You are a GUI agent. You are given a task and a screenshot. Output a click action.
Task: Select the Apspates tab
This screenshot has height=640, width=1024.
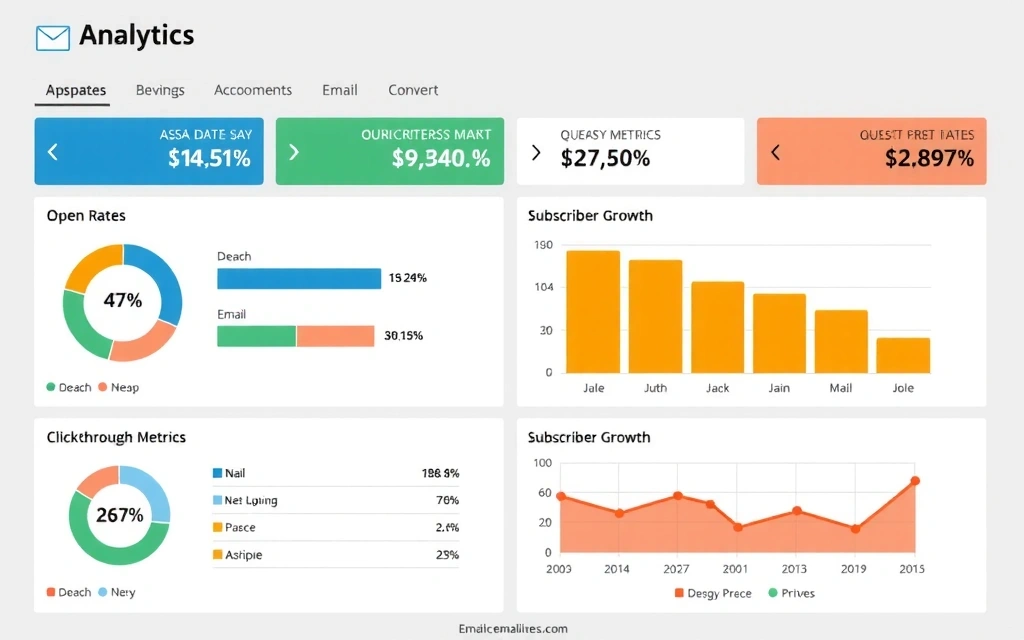click(x=73, y=89)
